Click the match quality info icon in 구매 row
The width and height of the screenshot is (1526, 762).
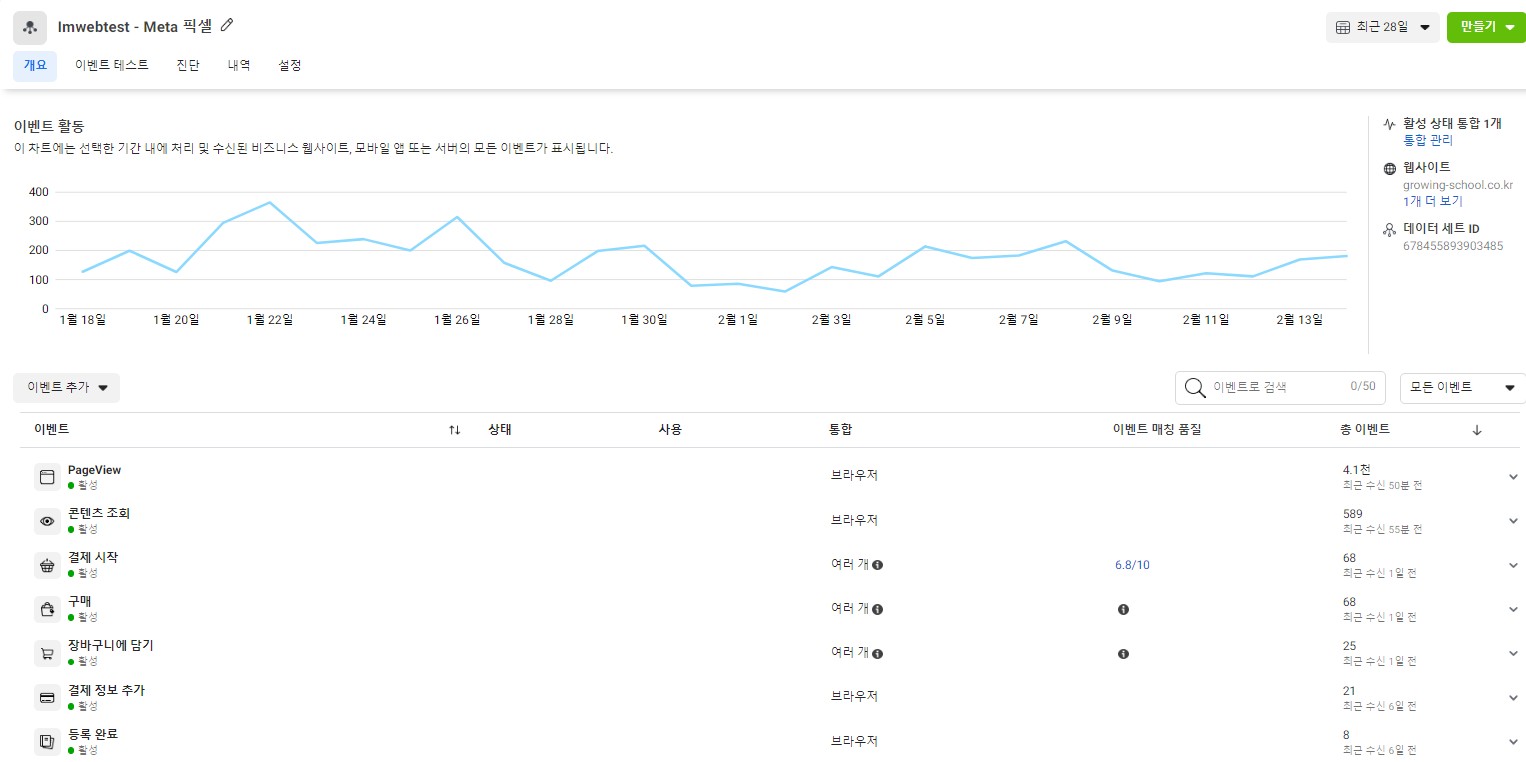[1123, 609]
